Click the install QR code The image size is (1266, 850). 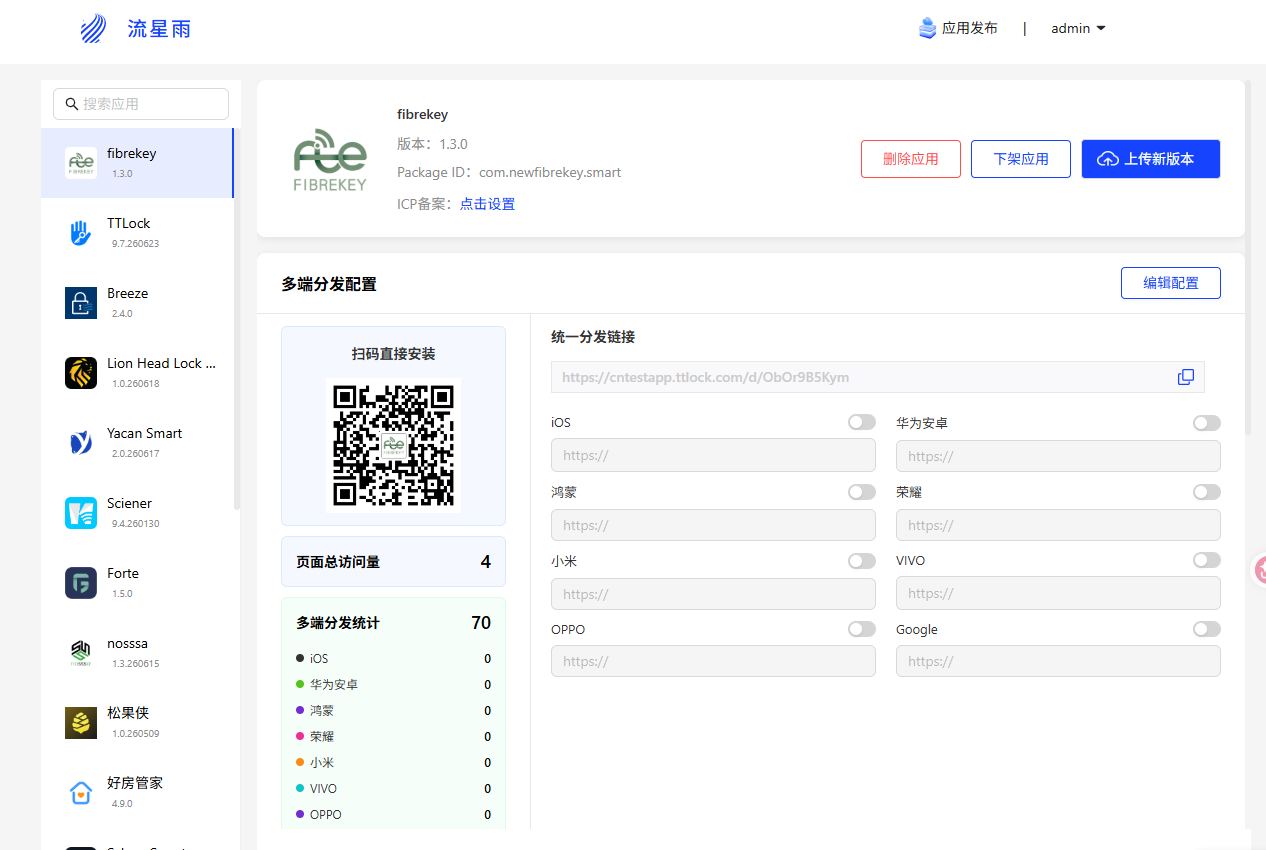coord(394,446)
